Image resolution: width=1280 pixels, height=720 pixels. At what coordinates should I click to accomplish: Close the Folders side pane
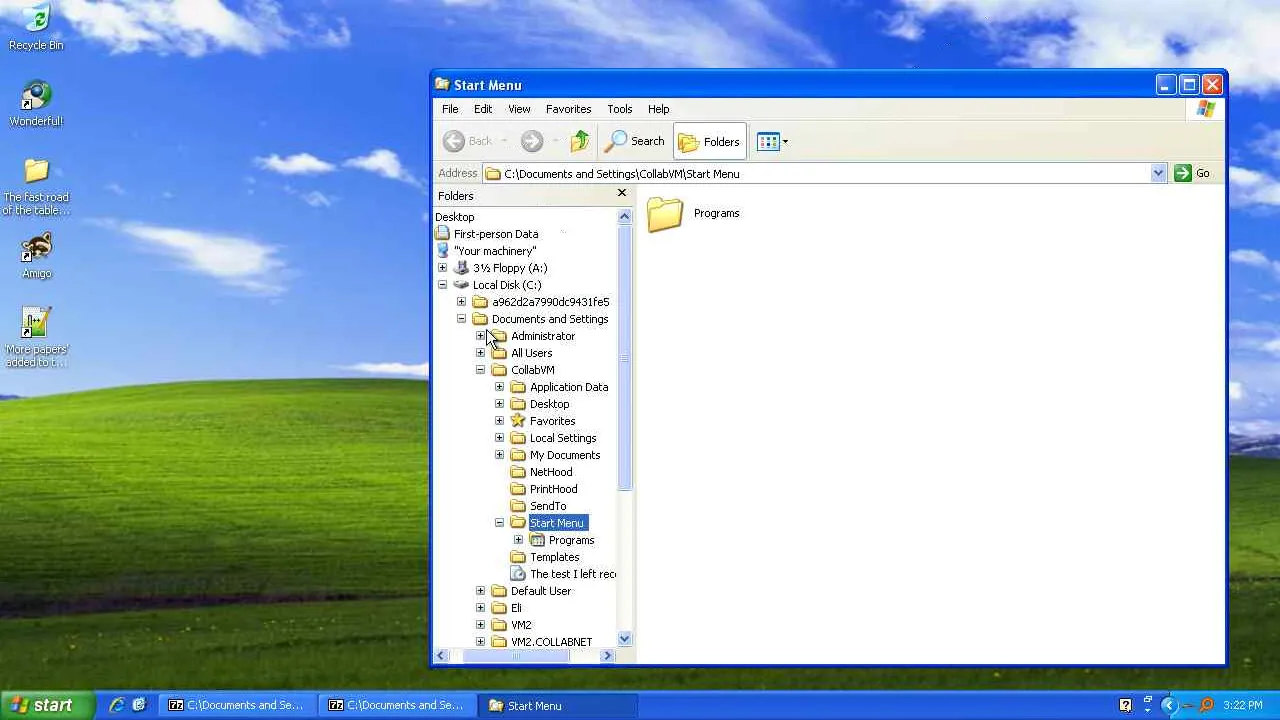[x=622, y=193]
